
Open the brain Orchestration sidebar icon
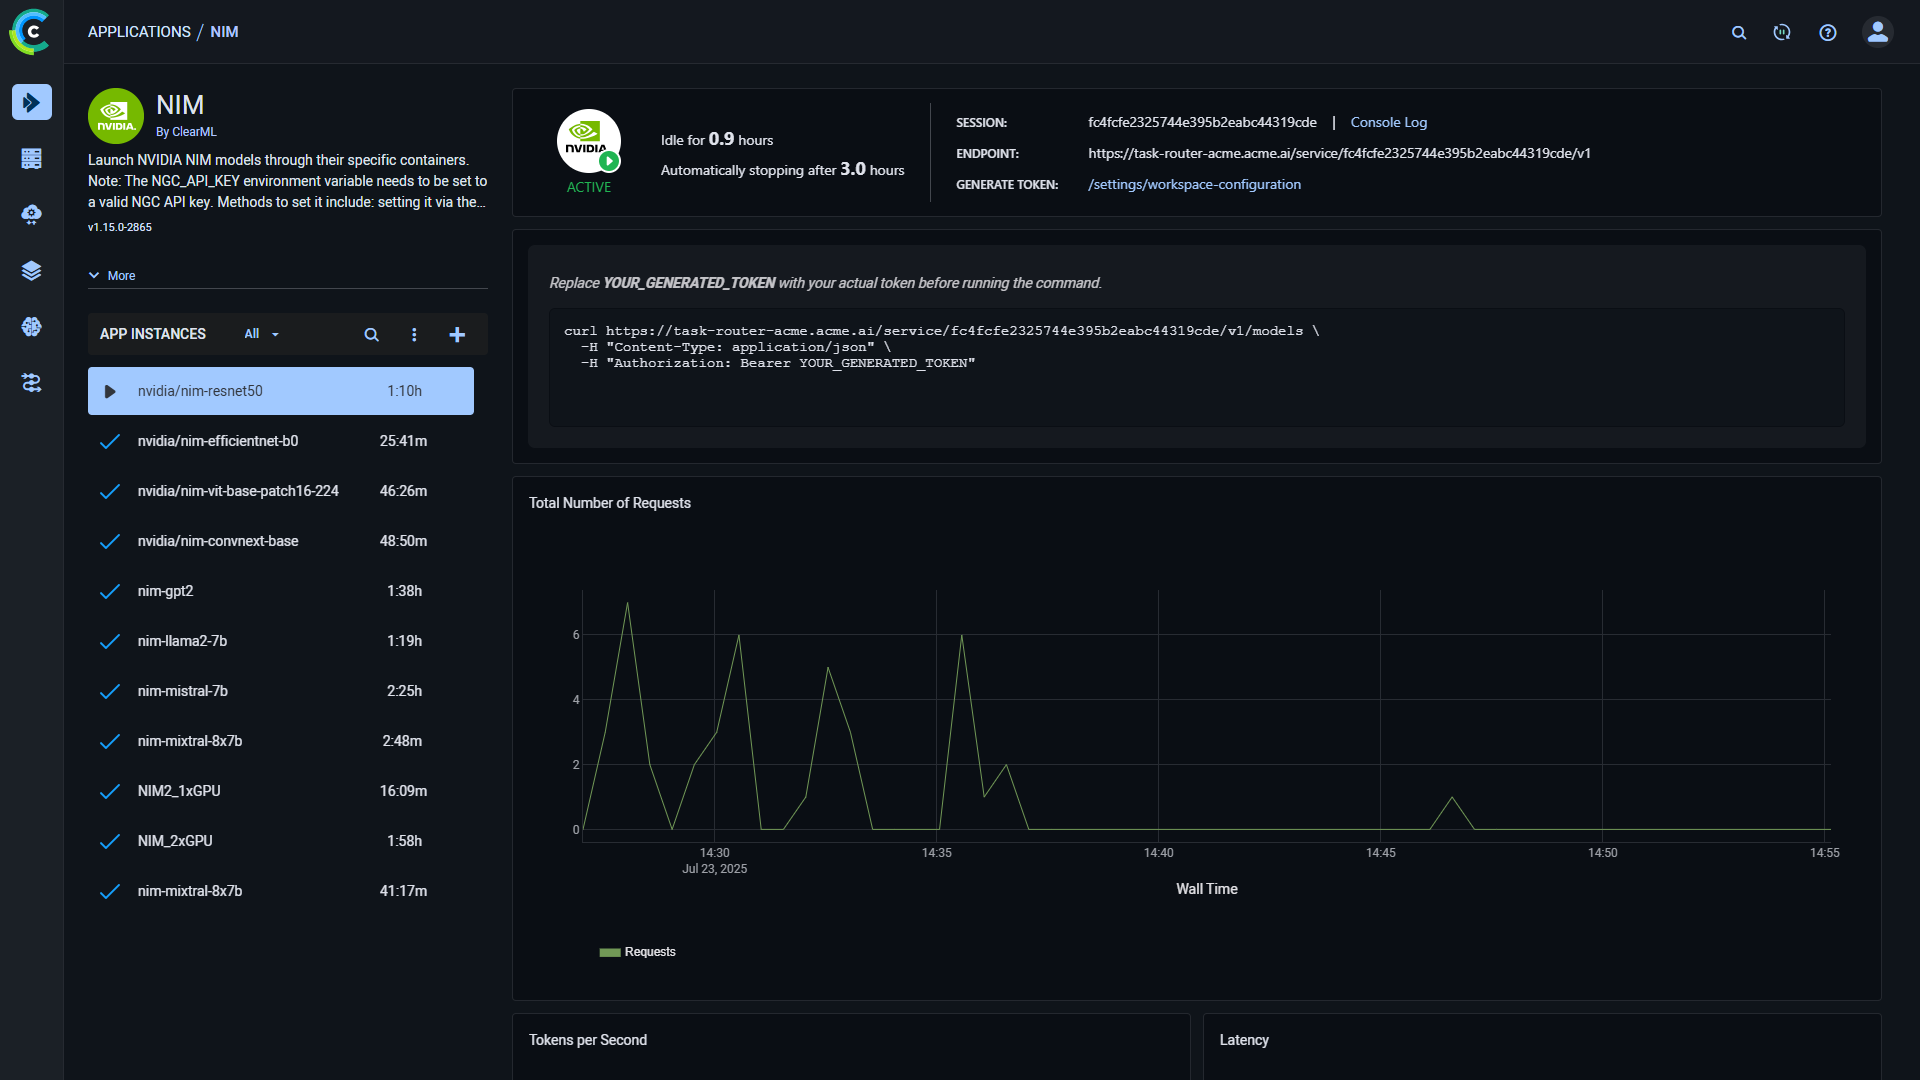pos(32,327)
